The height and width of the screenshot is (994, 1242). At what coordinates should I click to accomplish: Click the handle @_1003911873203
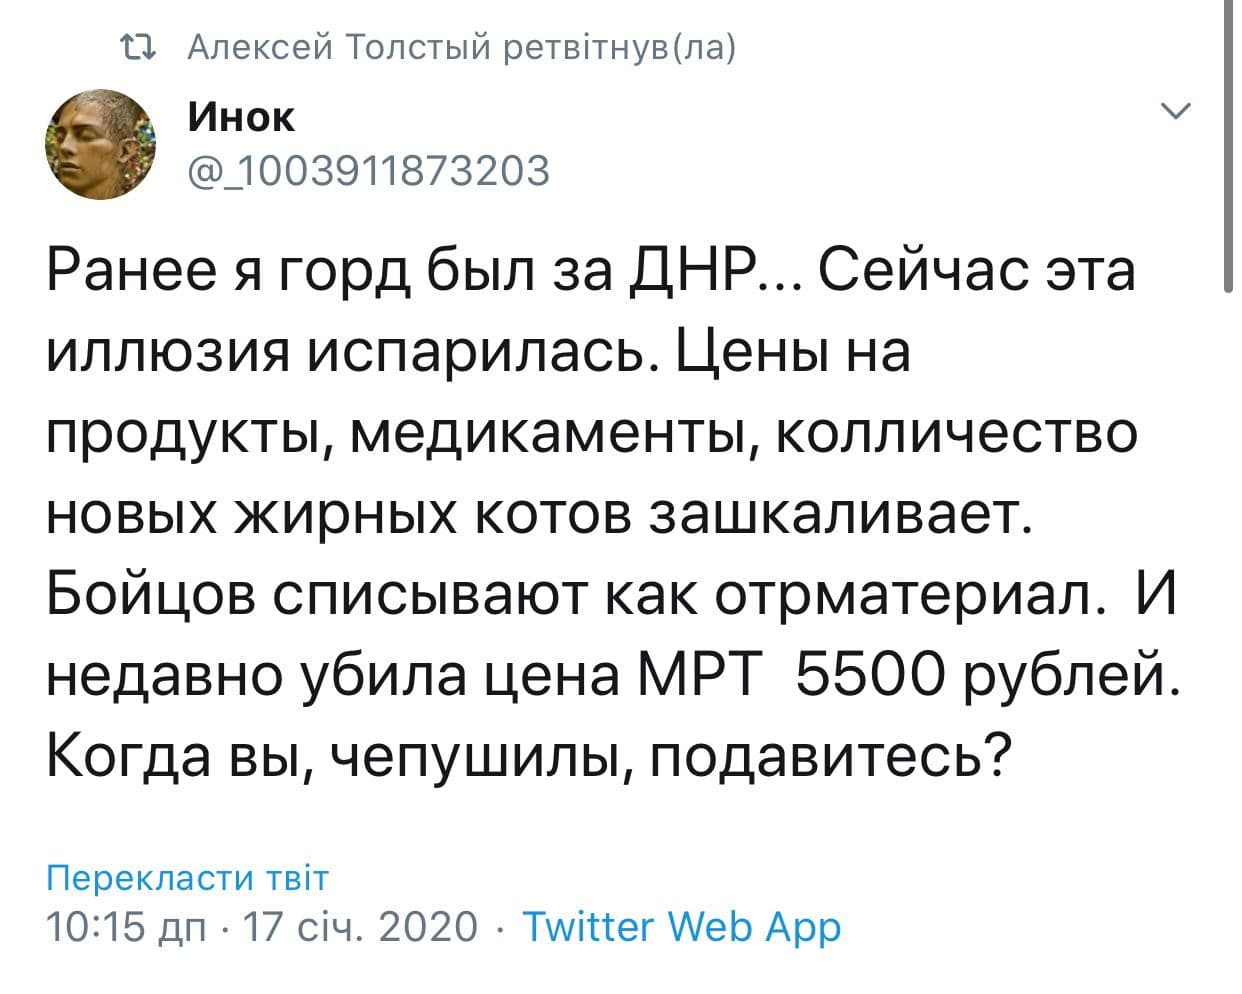[x=368, y=171]
